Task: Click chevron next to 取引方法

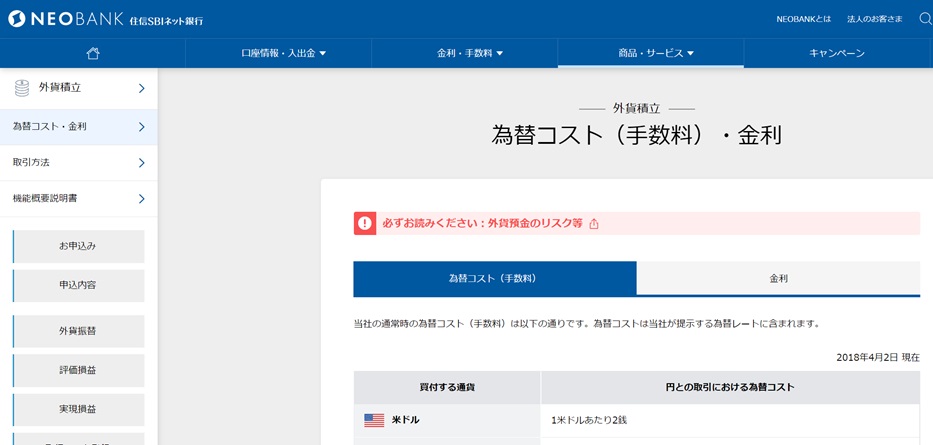Action: [142, 163]
